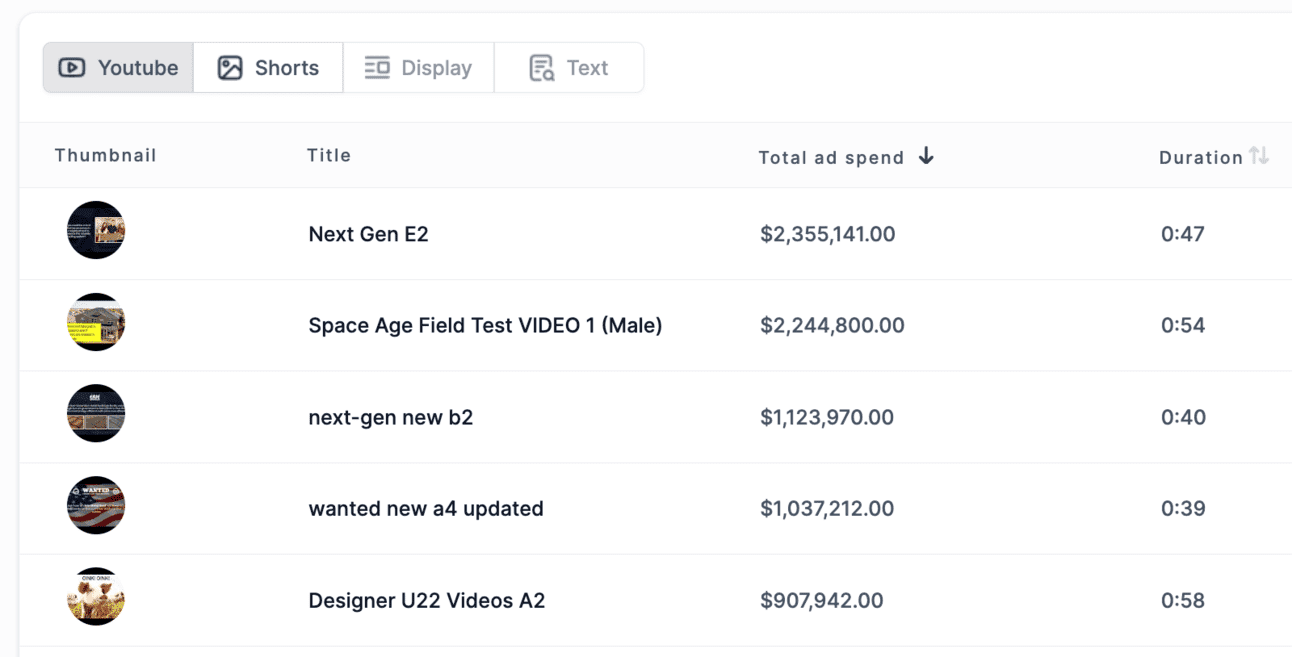This screenshot has width=1292, height=657.
Task: Open the Space Age Field Test thumbnail
Action: (96, 322)
